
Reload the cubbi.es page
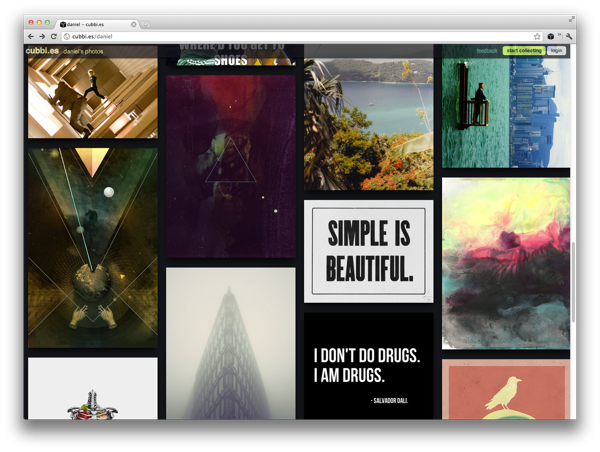coord(53,36)
